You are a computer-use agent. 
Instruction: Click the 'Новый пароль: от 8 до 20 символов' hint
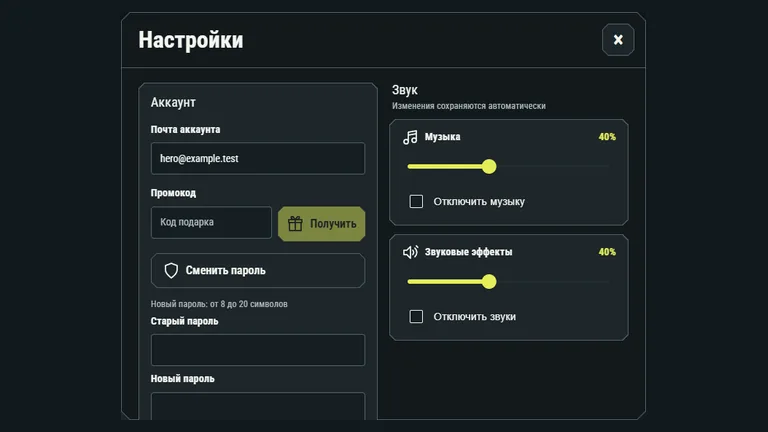tap(219, 304)
